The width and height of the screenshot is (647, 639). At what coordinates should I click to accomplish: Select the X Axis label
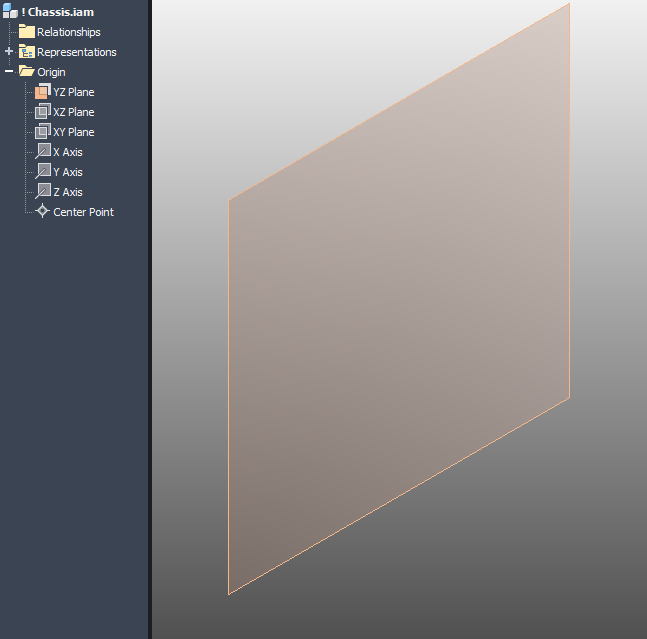(68, 152)
